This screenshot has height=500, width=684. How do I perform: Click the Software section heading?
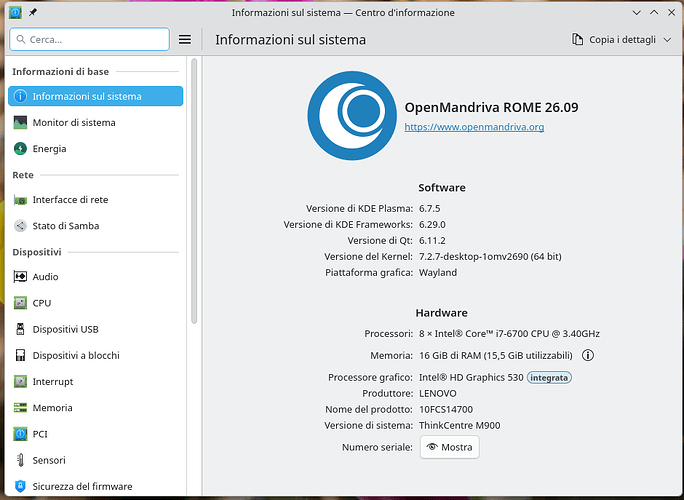tap(441, 188)
